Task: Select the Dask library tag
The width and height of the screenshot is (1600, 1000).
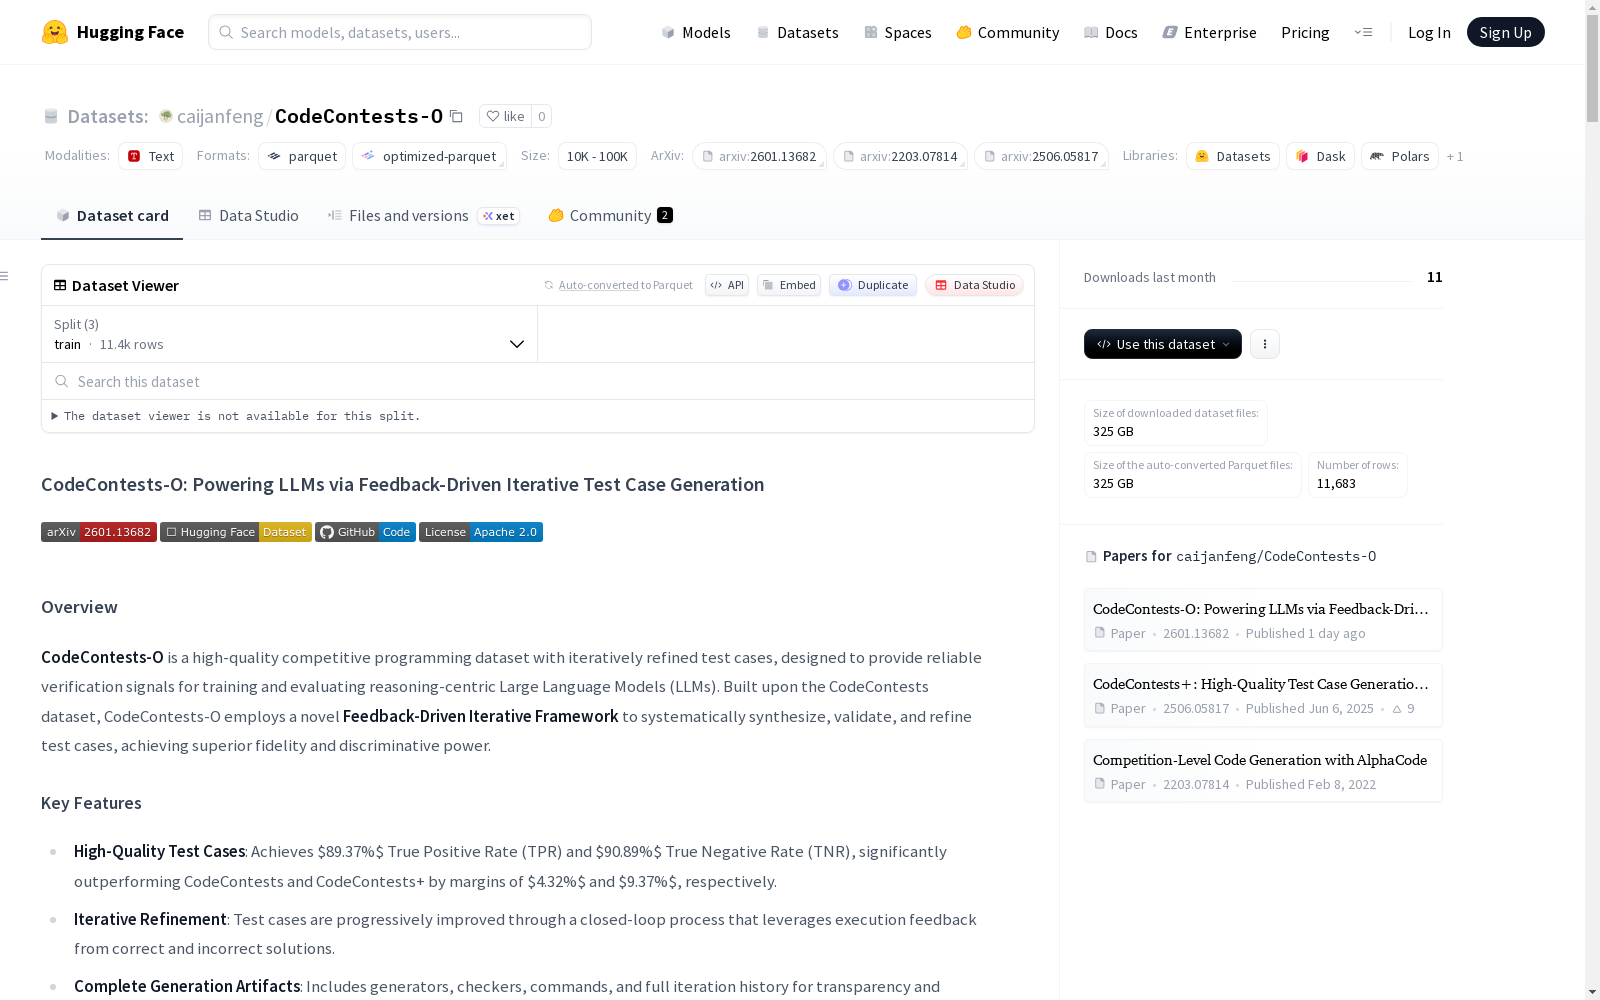Action: [1321, 156]
